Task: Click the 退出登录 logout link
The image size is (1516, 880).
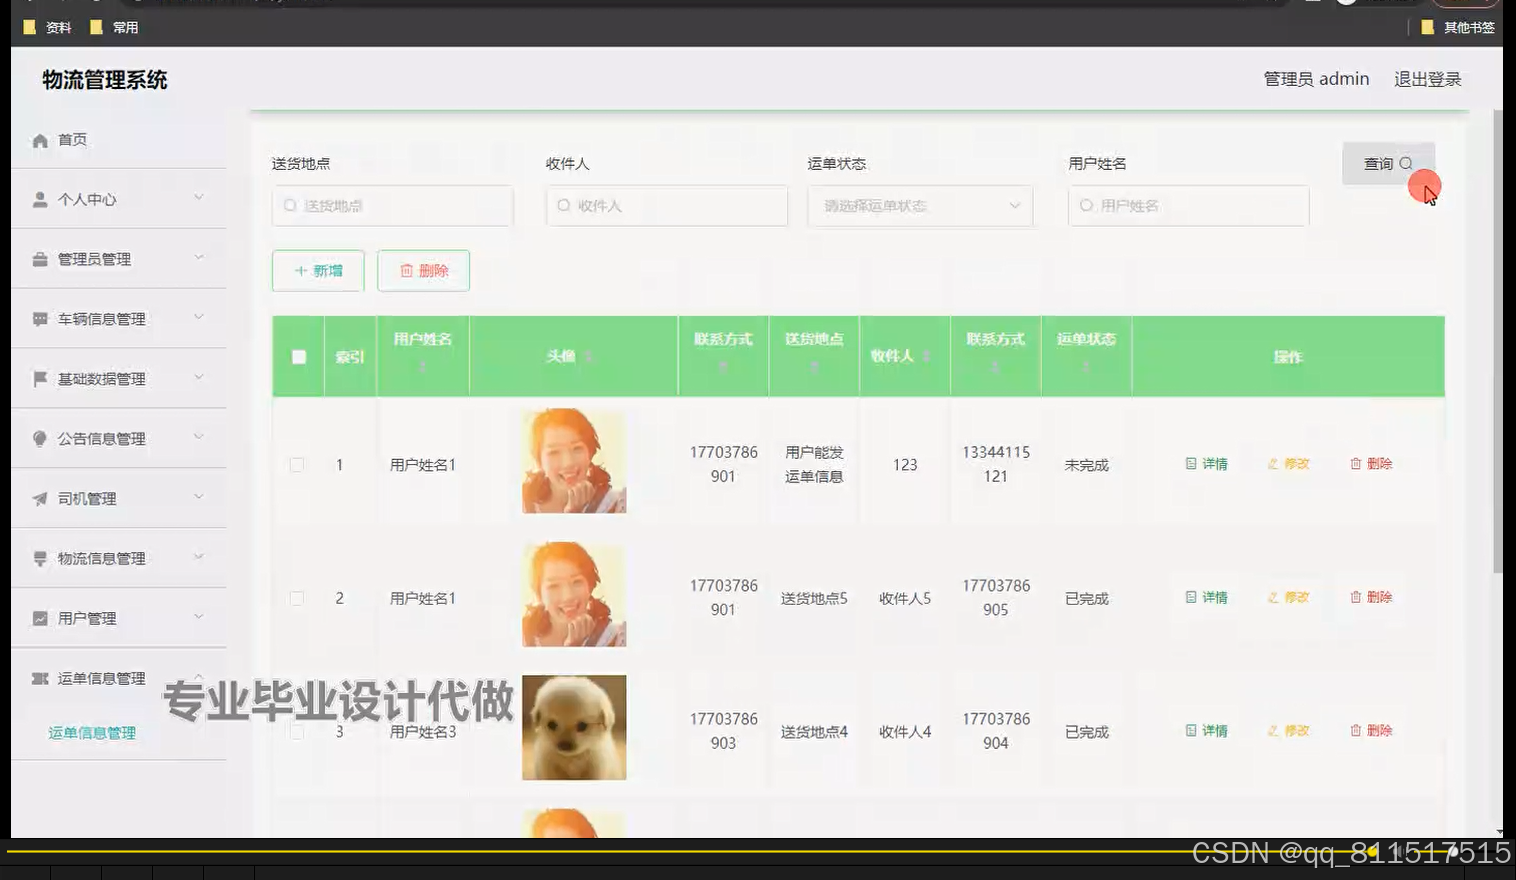Action: [x=1427, y=79]
